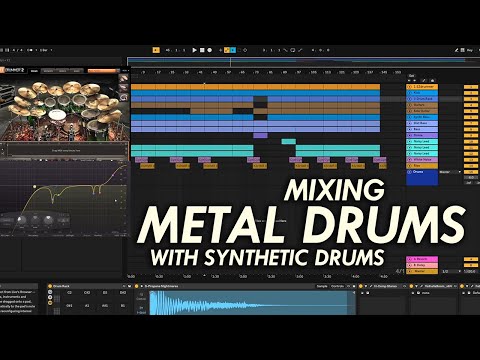This screenshot has width=480, height=360.
Task: Click the track icon on the EZdrummer track
Action: coord(409,87)
